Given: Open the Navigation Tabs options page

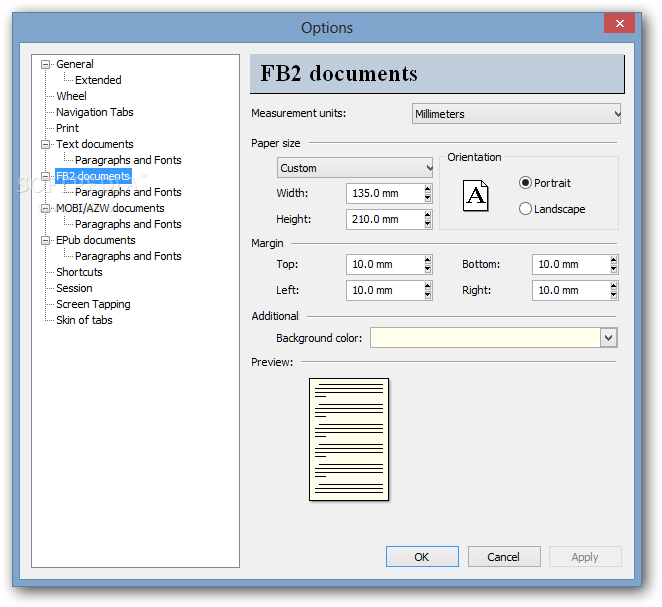Looking at the screenshot, I should tap(95, 112).
